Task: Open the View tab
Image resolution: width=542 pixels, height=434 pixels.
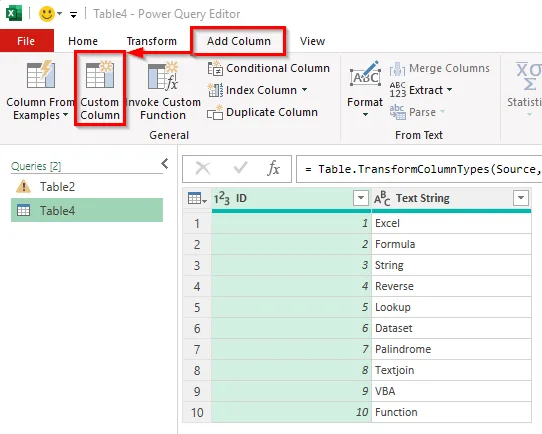Action: 312,41
